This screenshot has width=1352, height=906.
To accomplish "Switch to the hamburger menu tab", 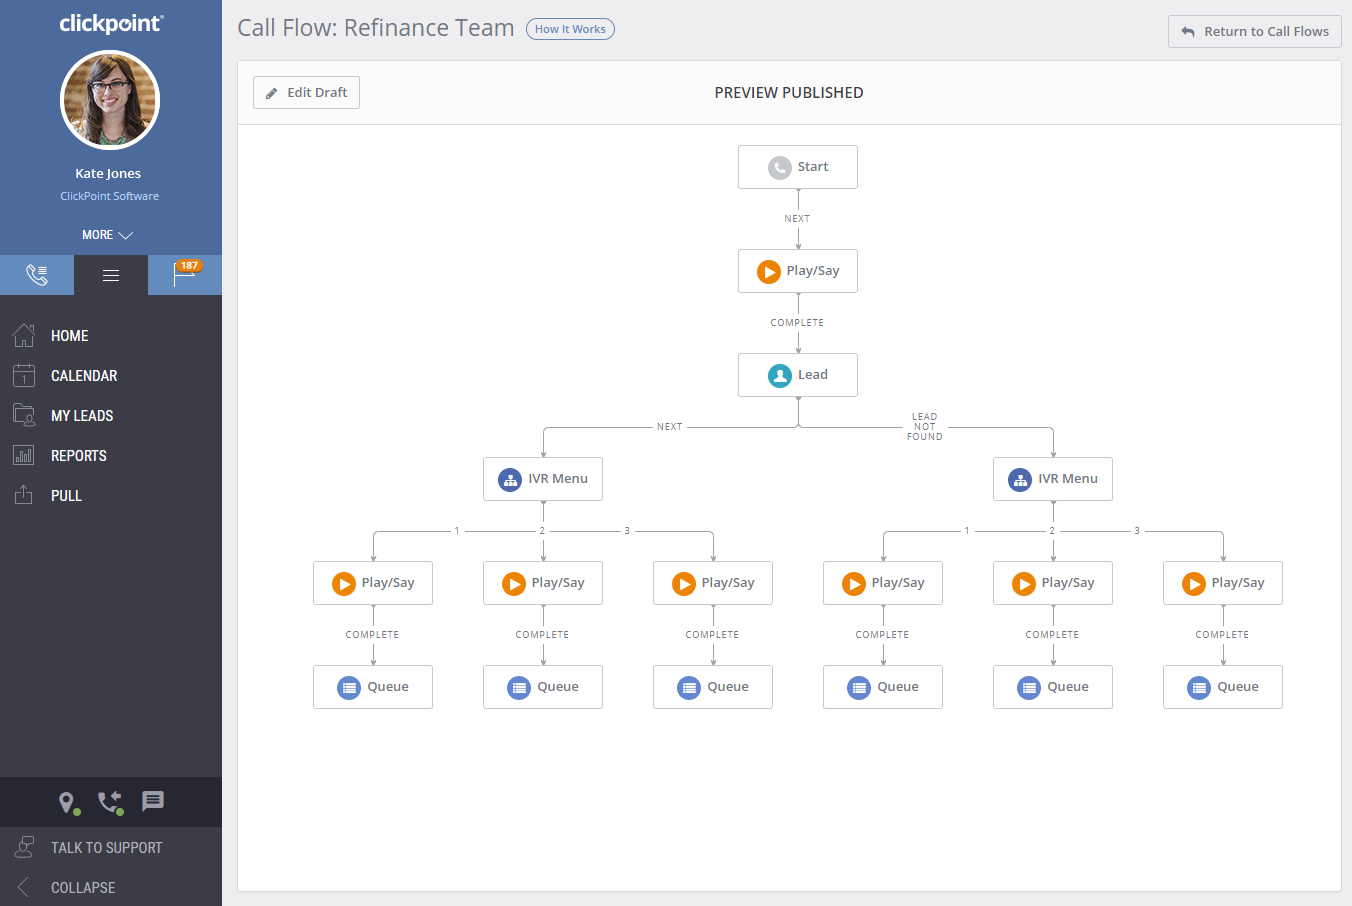I will pos(110,274).
